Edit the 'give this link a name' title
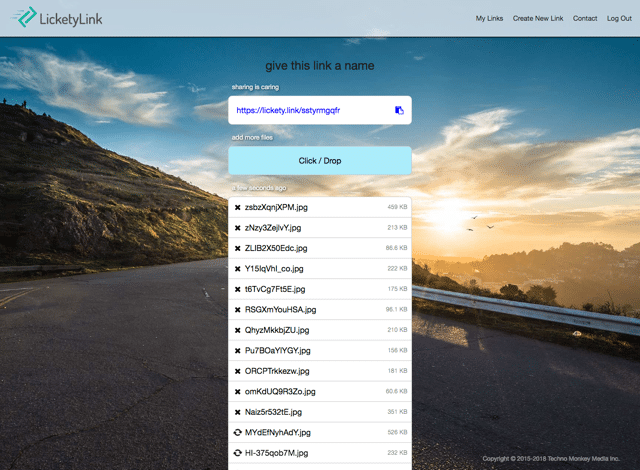The height and width of the screenshot is (470, 640). click(319, 66)
